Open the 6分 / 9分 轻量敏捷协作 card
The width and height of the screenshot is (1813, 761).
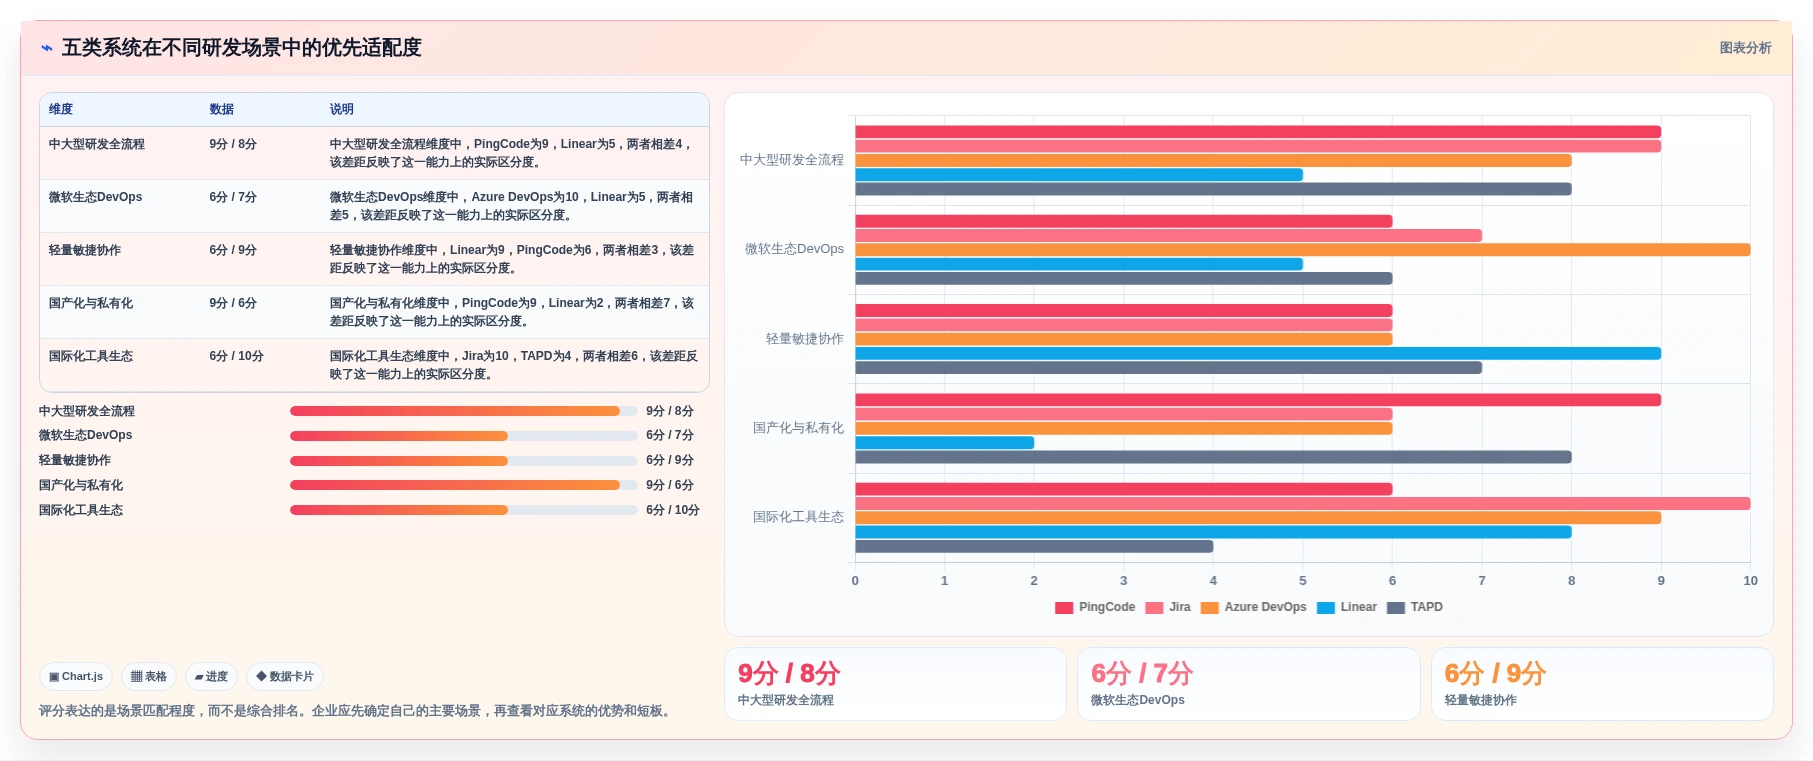(x=1602, y=684)
